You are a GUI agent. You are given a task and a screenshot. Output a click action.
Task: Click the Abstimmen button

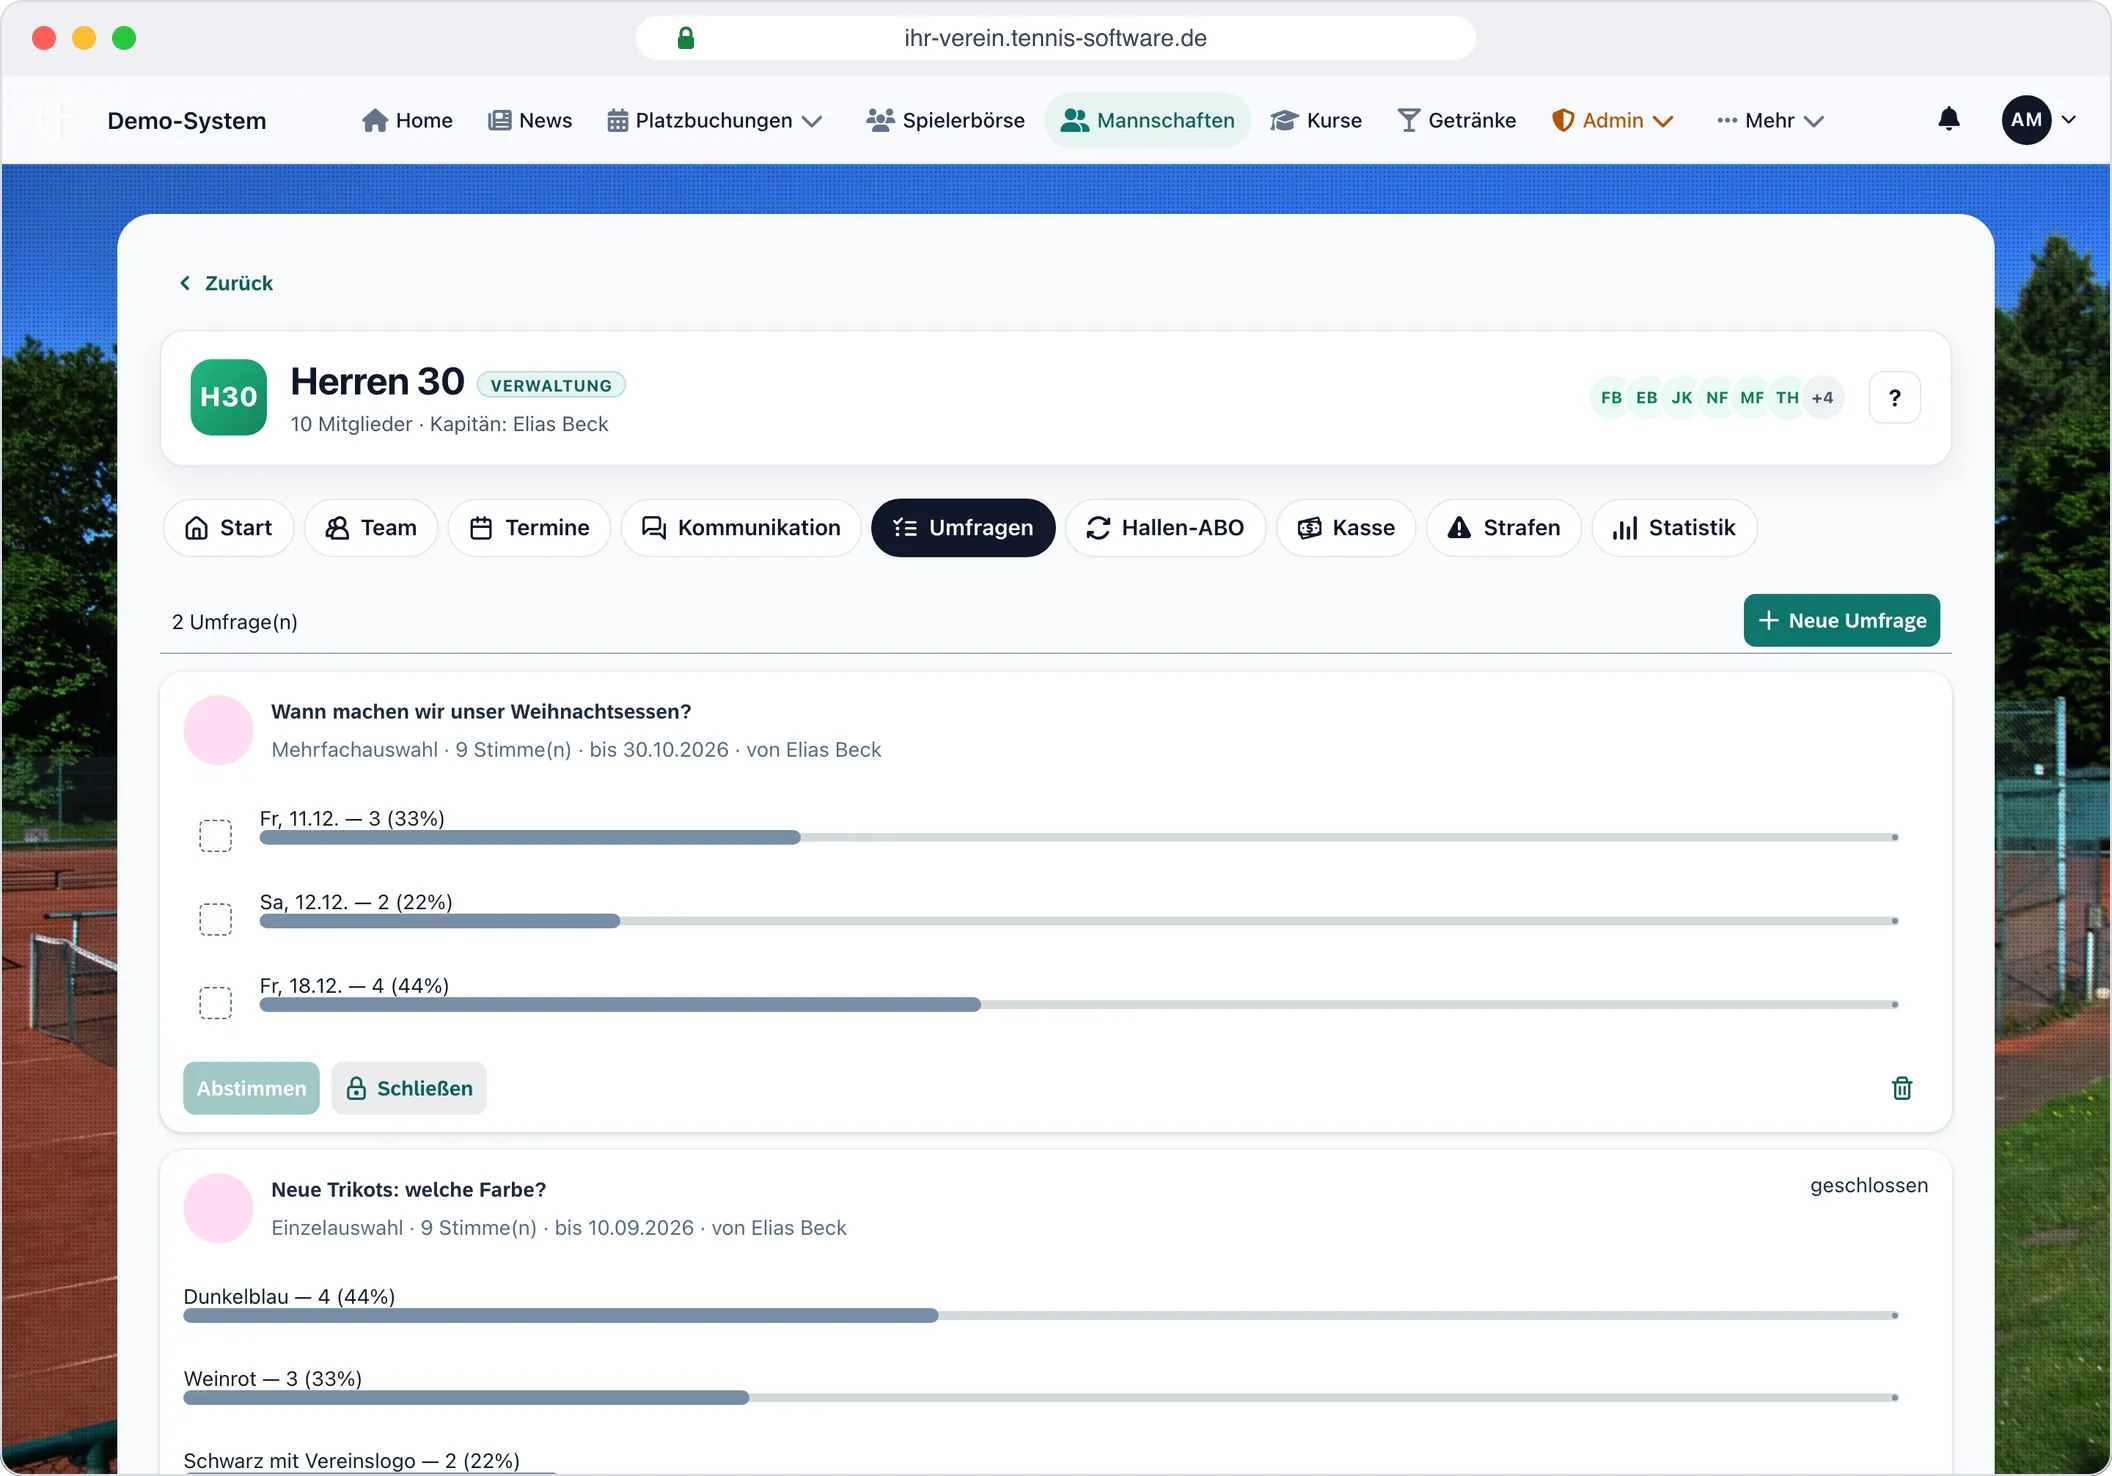point(251,1088)
